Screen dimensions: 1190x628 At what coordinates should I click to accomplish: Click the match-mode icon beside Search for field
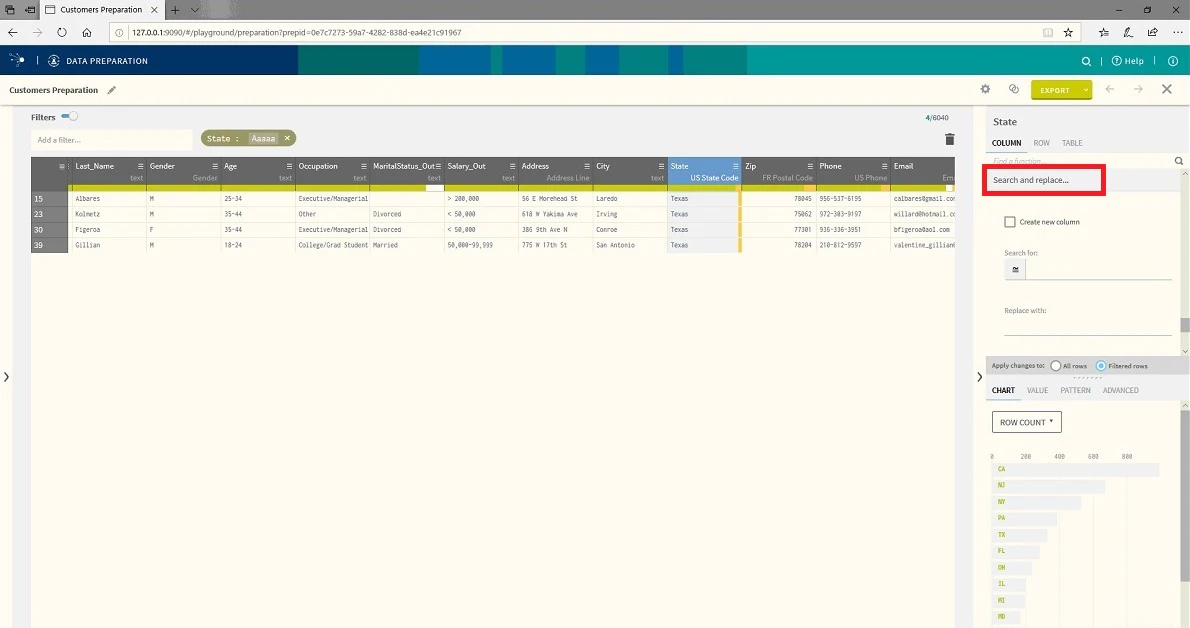[x=1015, y=270]
